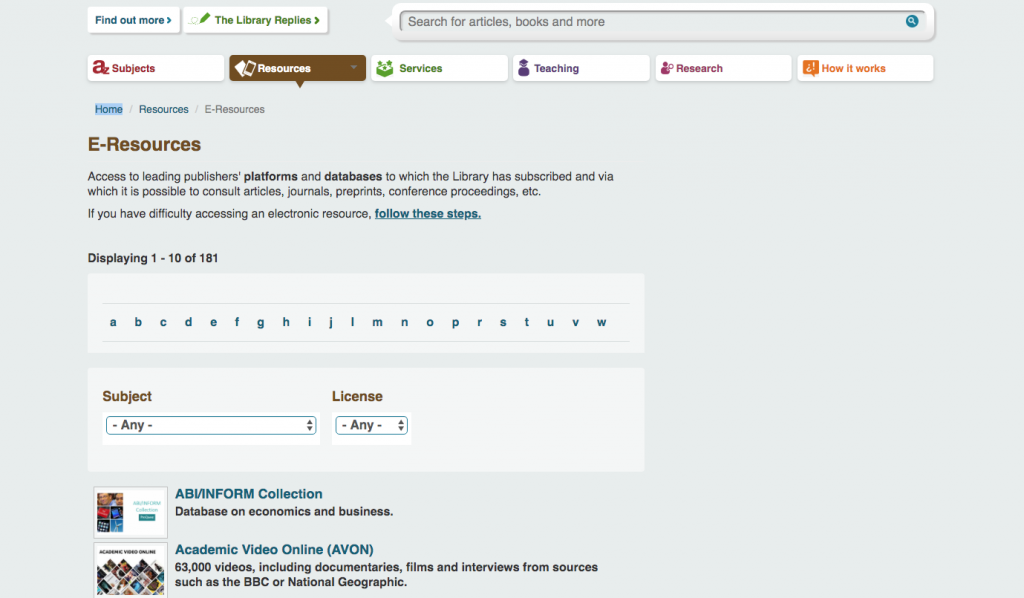Filter resources by letter d
Screen dimensions: 1024x598
pyautogui.click(x=188, y=322)
